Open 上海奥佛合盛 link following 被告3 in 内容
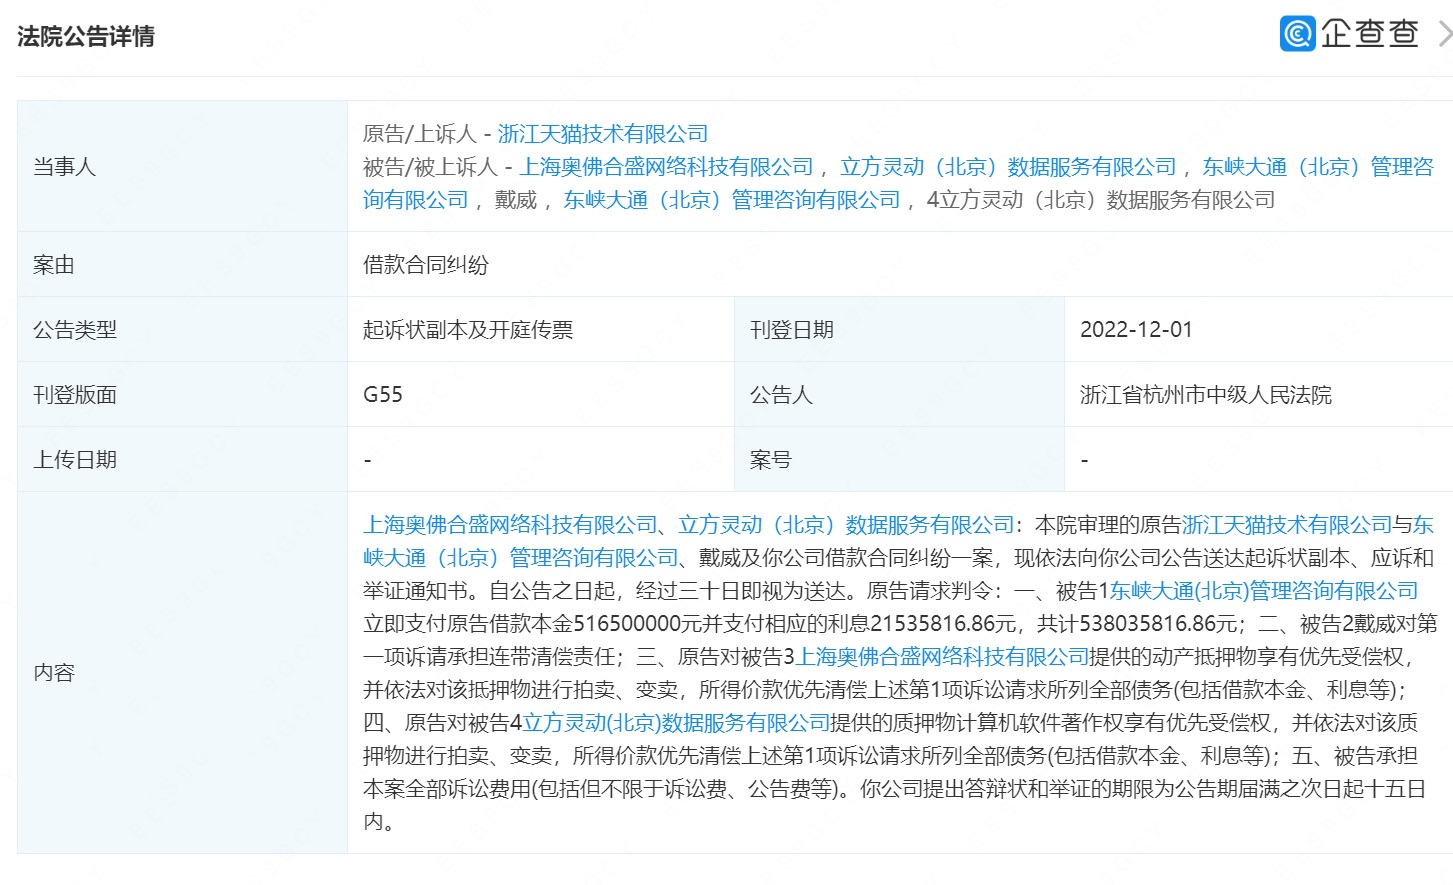Image resolution: width=1453 pixels, height=885 pixels. click(x=941, y=657)
